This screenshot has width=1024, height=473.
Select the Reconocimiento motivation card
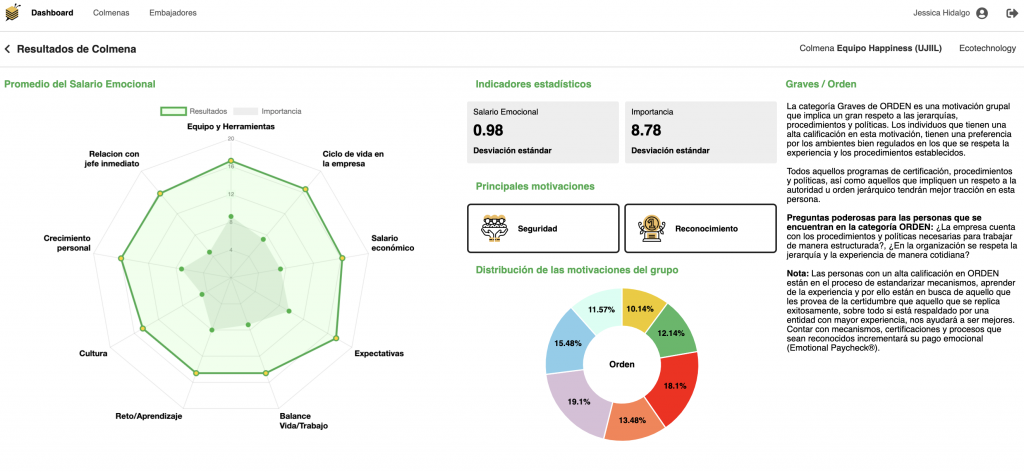[700, 228]
